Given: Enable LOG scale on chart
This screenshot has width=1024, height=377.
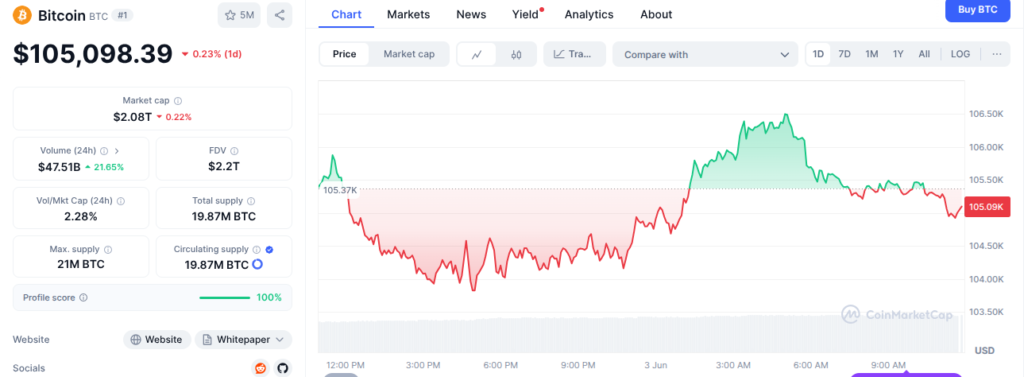Looking at the screenshot, I should point(960,54).
